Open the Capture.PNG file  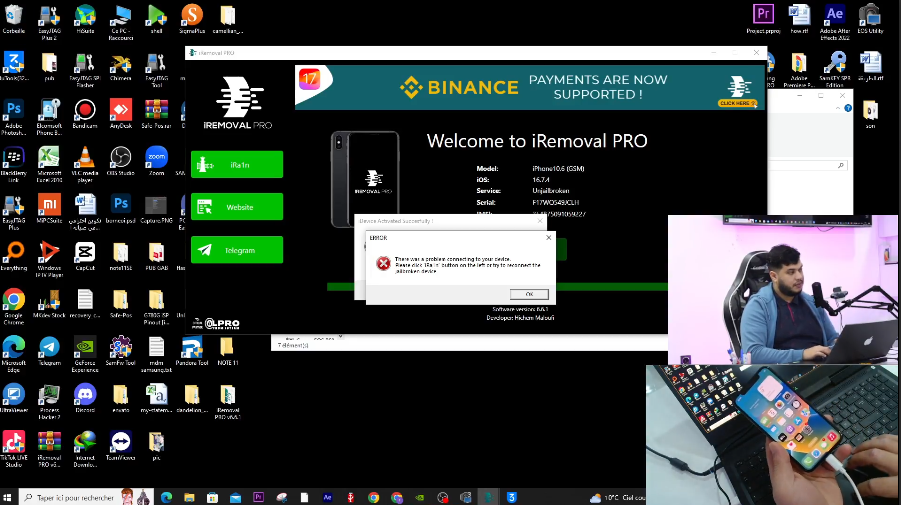pos(156,209)
